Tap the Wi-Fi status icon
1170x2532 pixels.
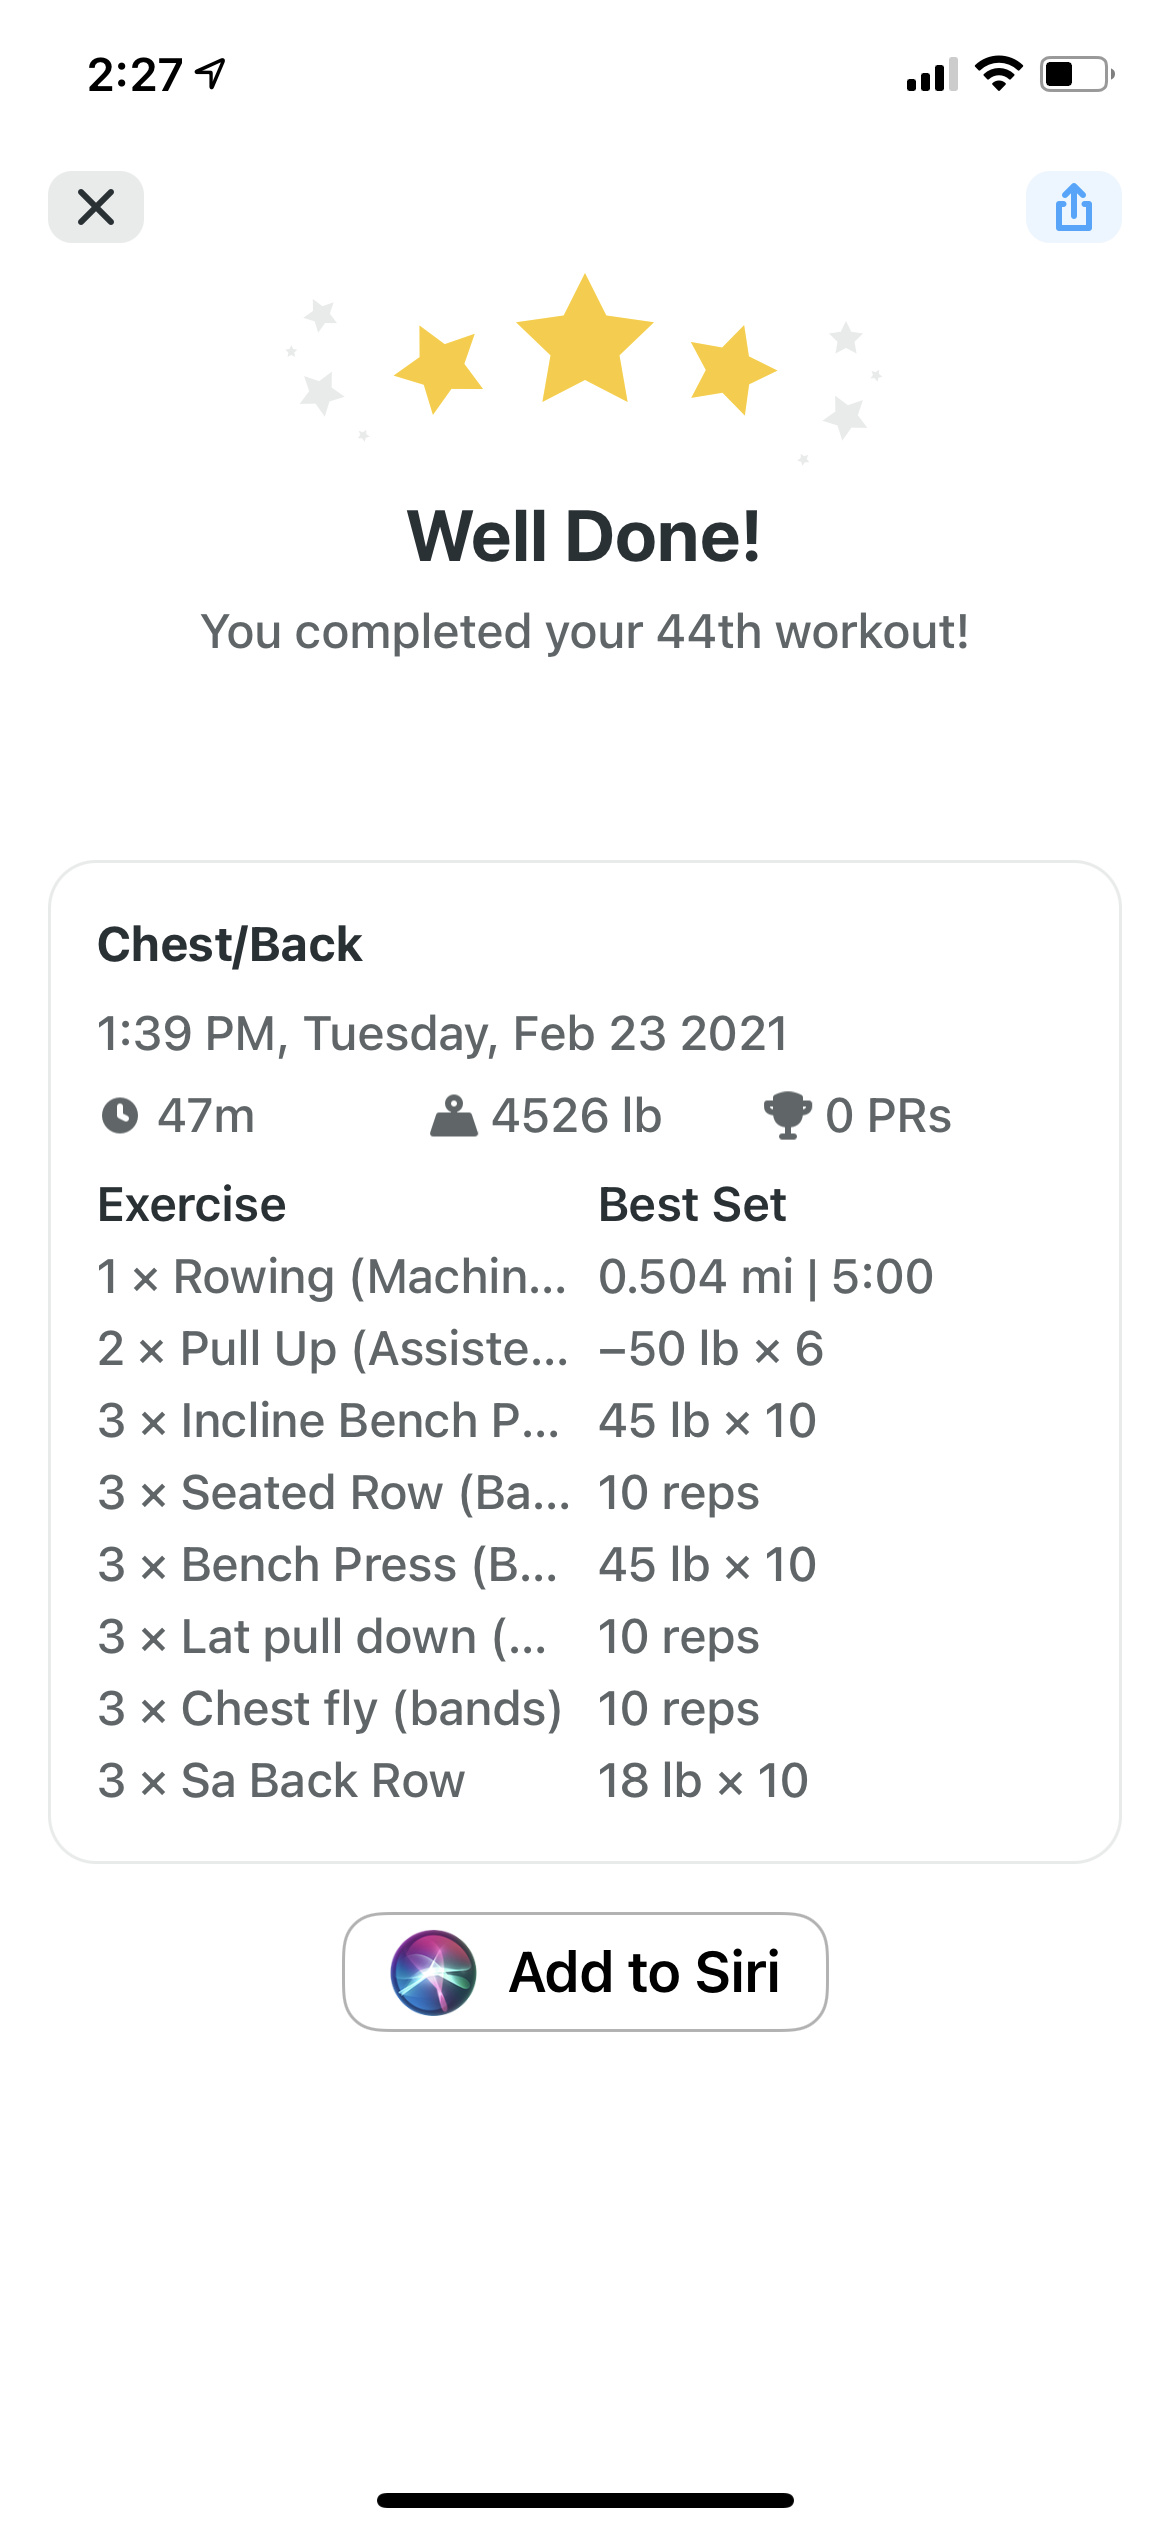click(x=998, y=74)
